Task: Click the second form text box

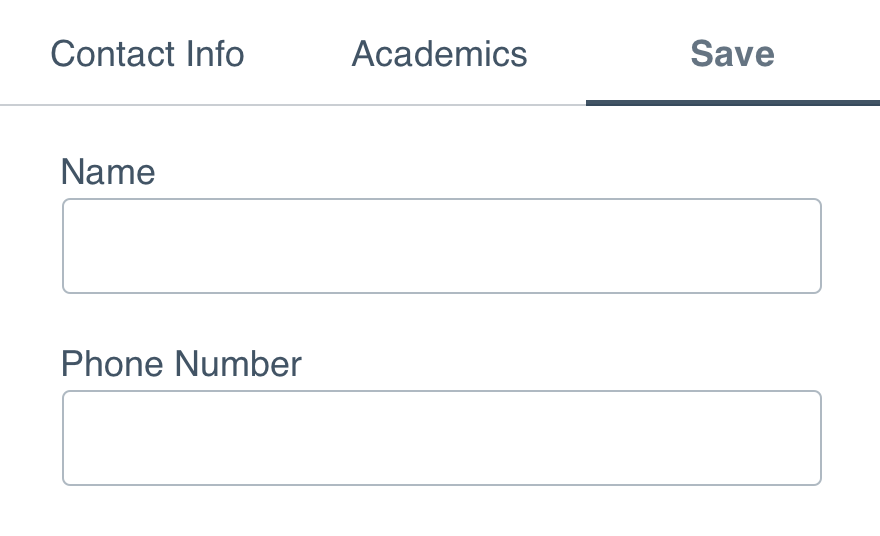Action: (x=442, y=438)
